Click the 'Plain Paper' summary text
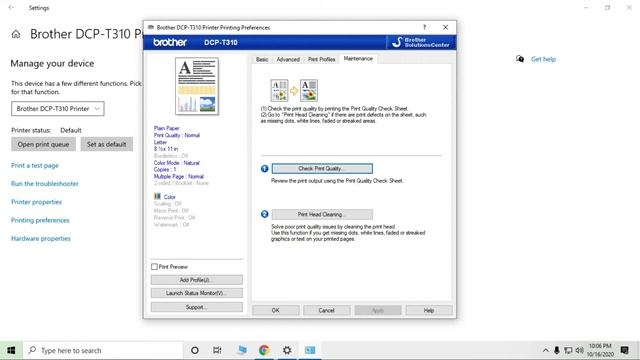640x360 pixels. click(x=167, y=128)
